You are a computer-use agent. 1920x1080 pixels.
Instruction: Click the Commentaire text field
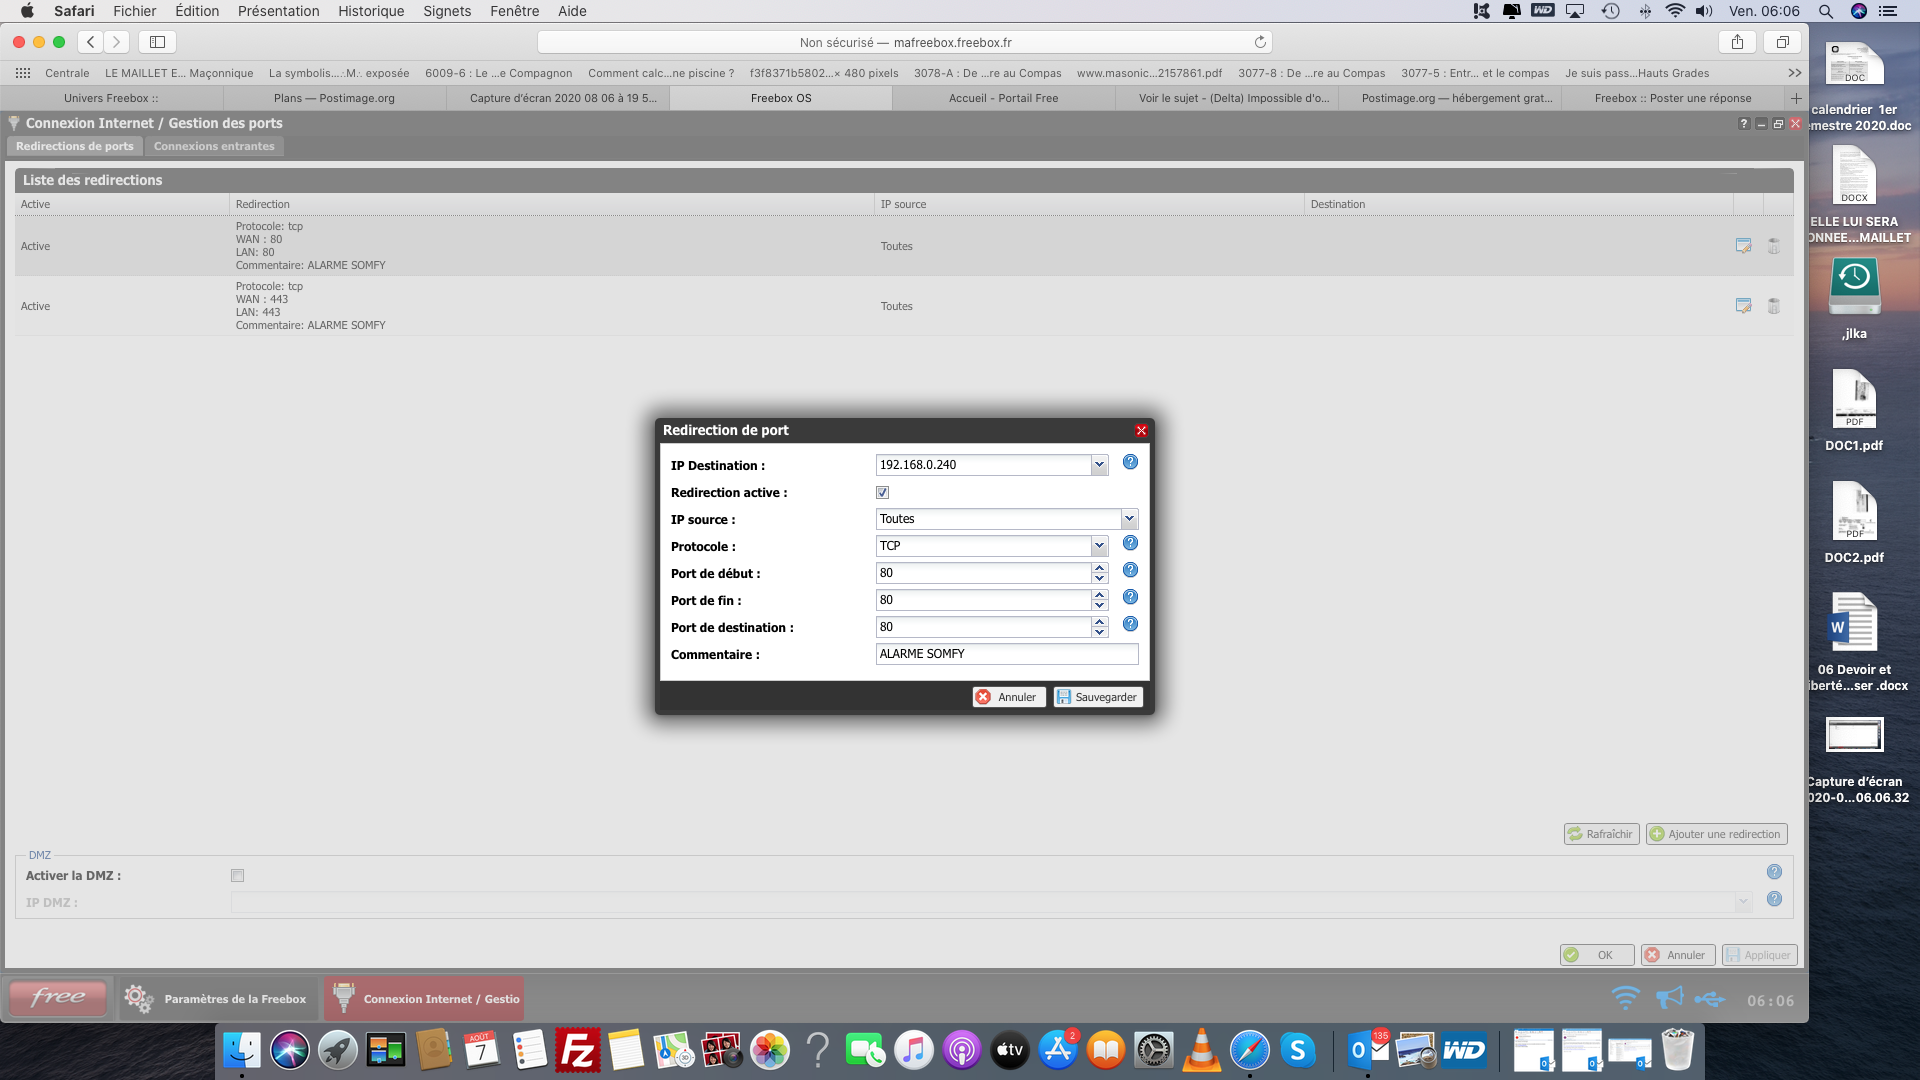(x=1006, y=654)
